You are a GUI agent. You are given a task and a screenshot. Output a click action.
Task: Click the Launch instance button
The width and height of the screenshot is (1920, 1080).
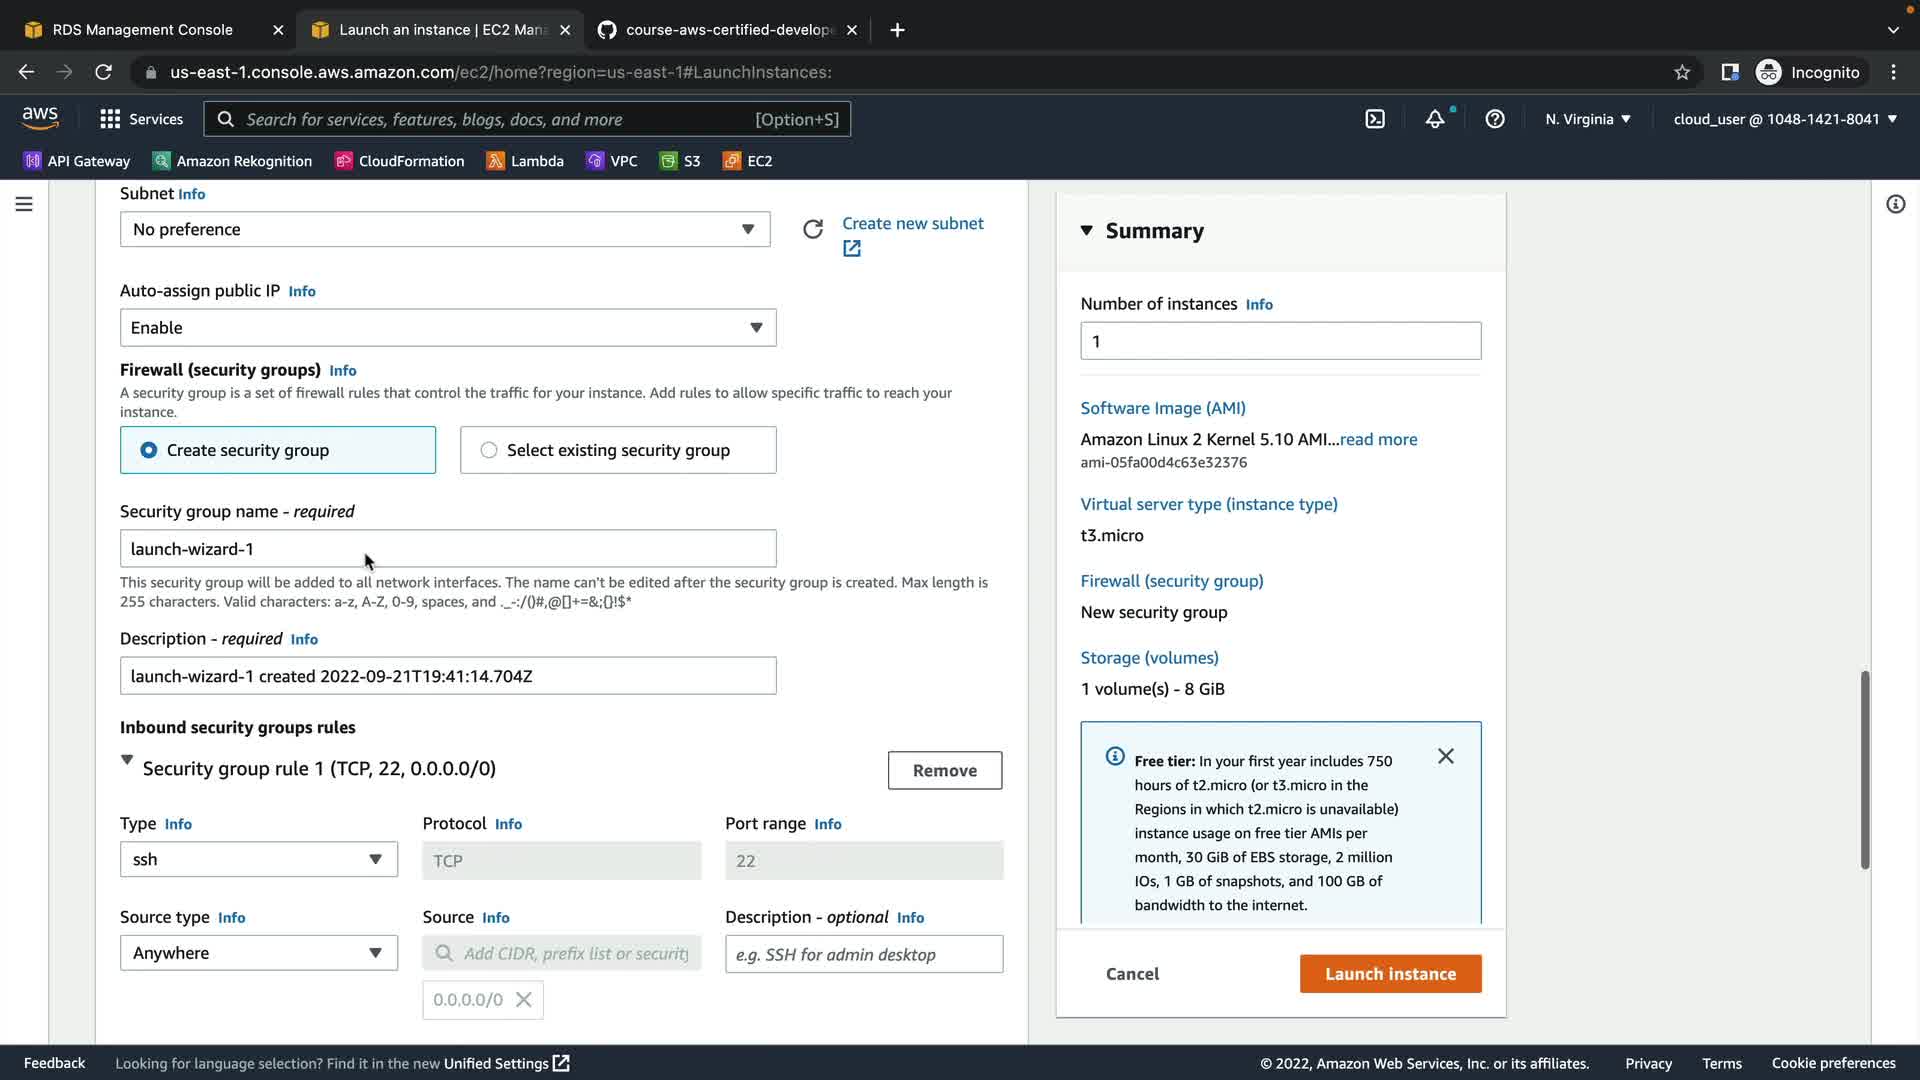pos(1390,974)
